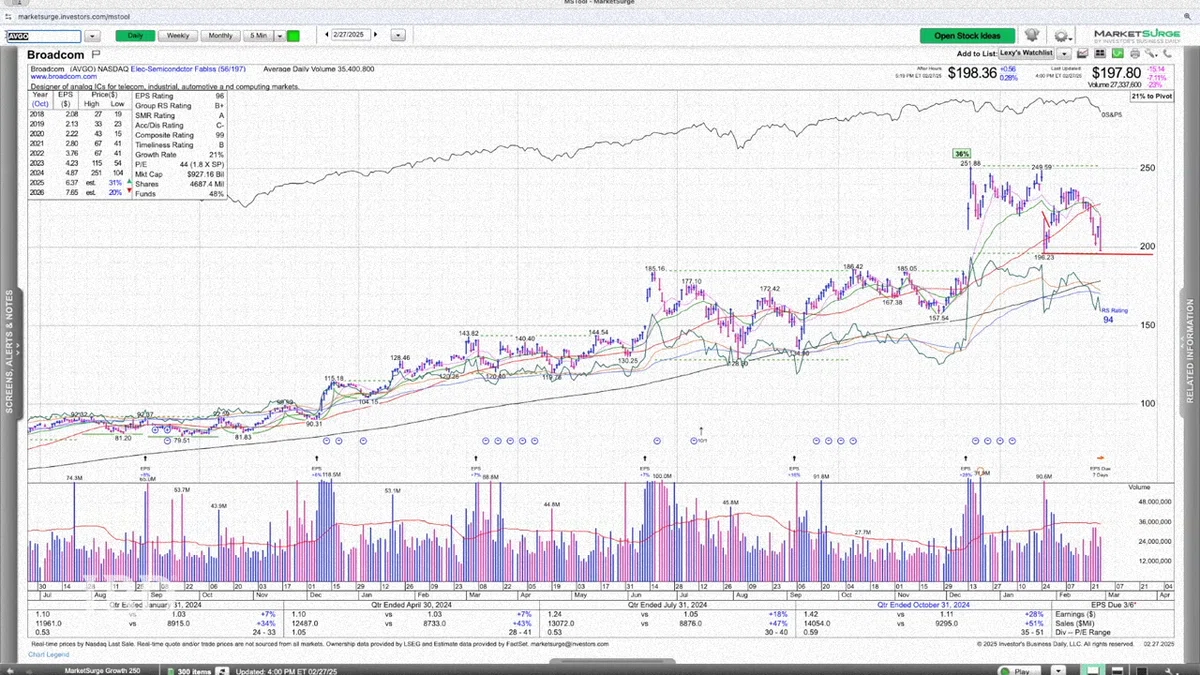Click the EPS Rating row in ratings table
Screen dimensions: 1200x675
[x=179, y=95]
